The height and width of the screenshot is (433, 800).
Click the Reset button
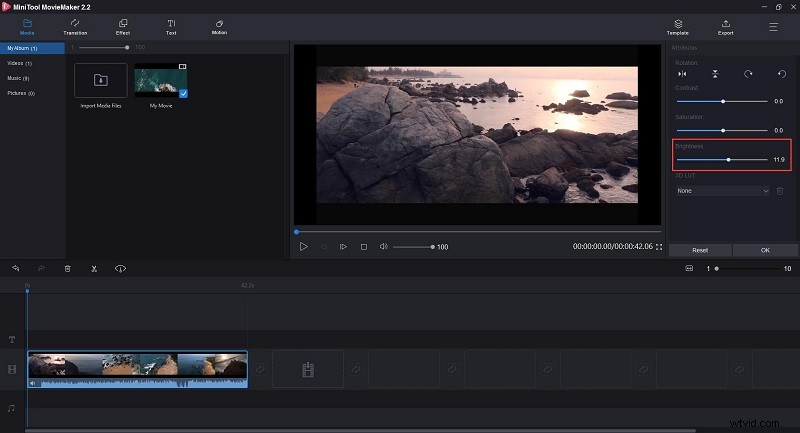pyautogui.click(x=700, y=250)
